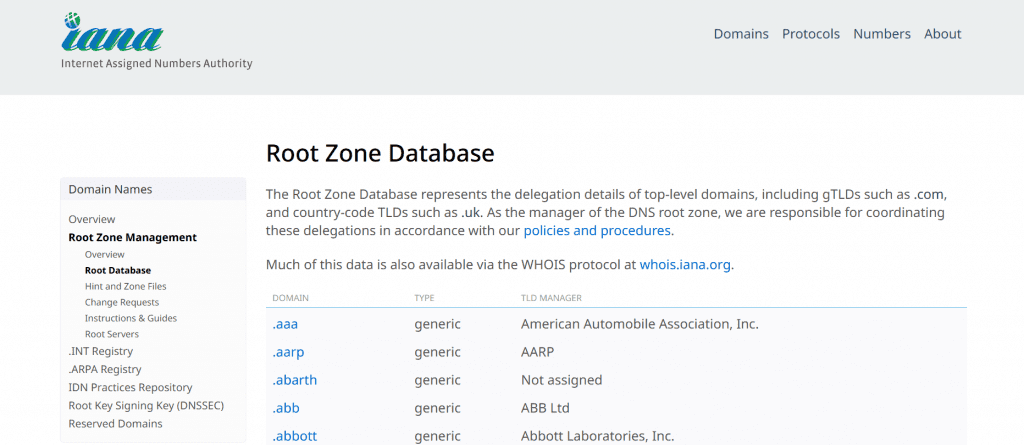
Task: Follow the whois.iana.org link
Action: (x=685, y=265)
